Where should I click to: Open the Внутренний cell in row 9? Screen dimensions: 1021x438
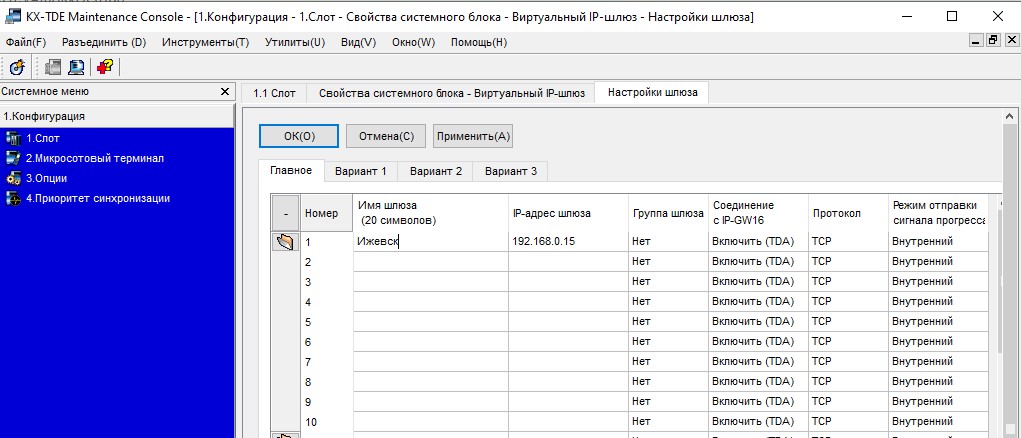938,402
